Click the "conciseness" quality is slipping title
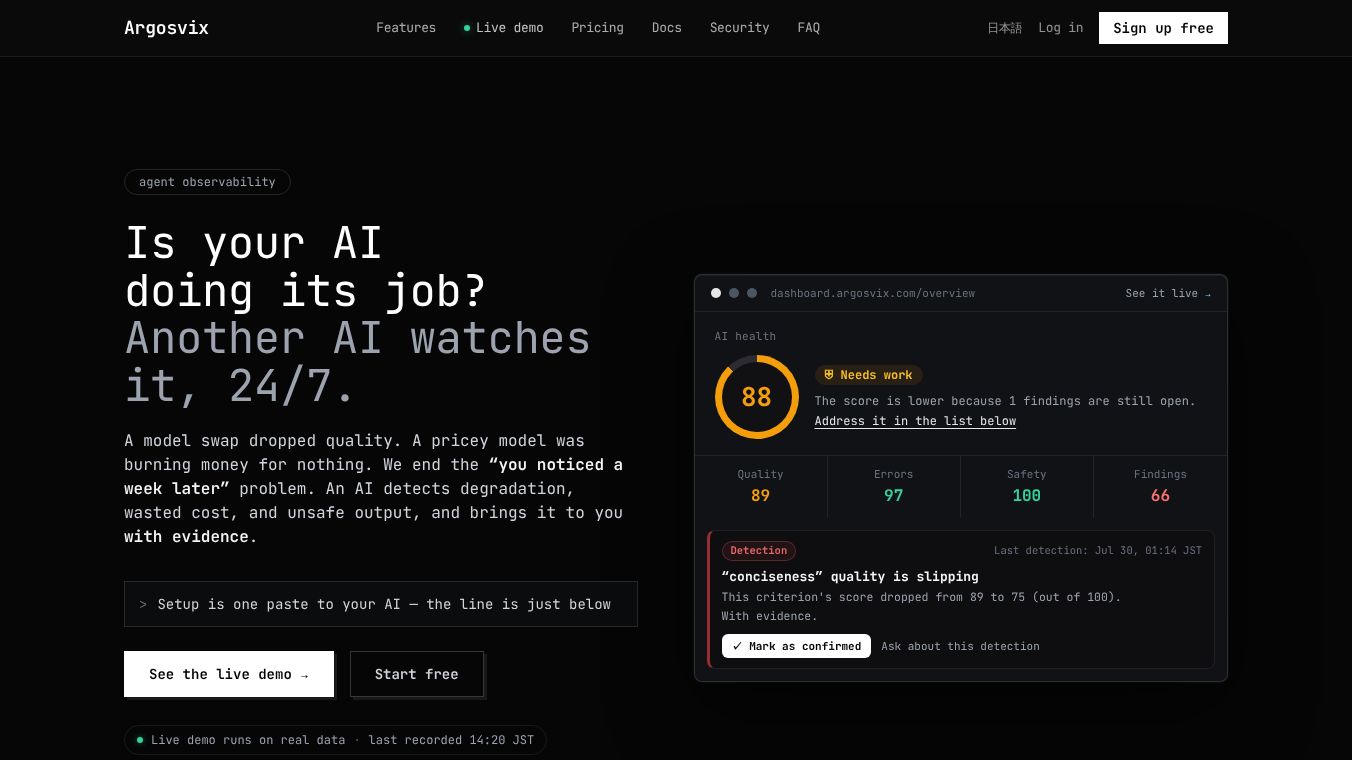This screenshot has height=760, width=1352. 850,576
